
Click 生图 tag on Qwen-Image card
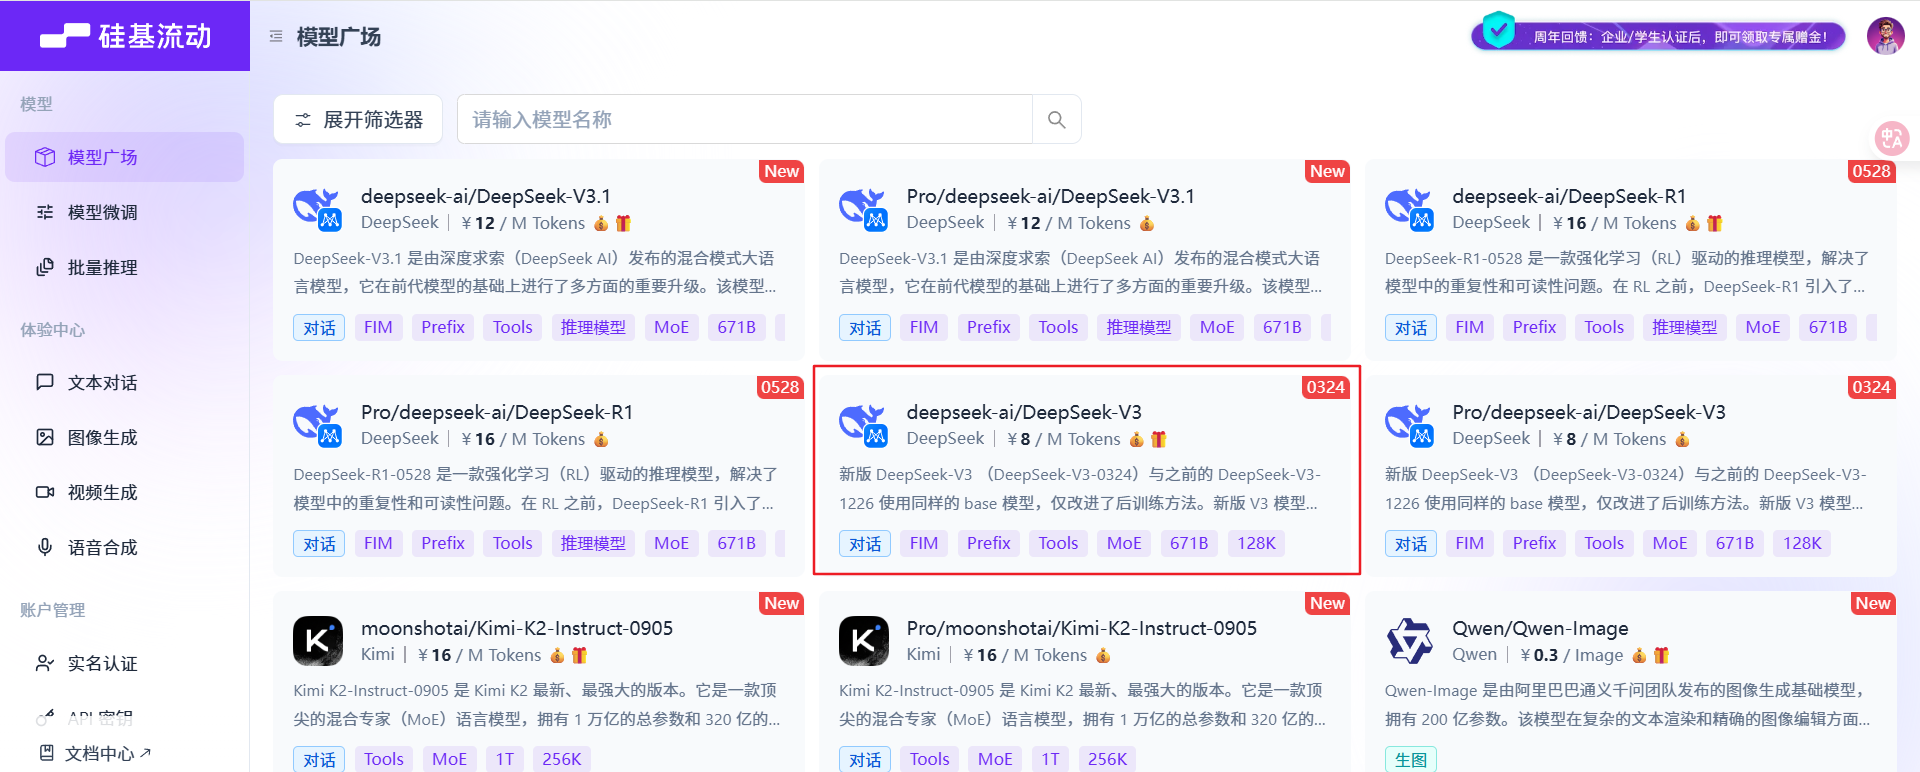point(1411,759)
